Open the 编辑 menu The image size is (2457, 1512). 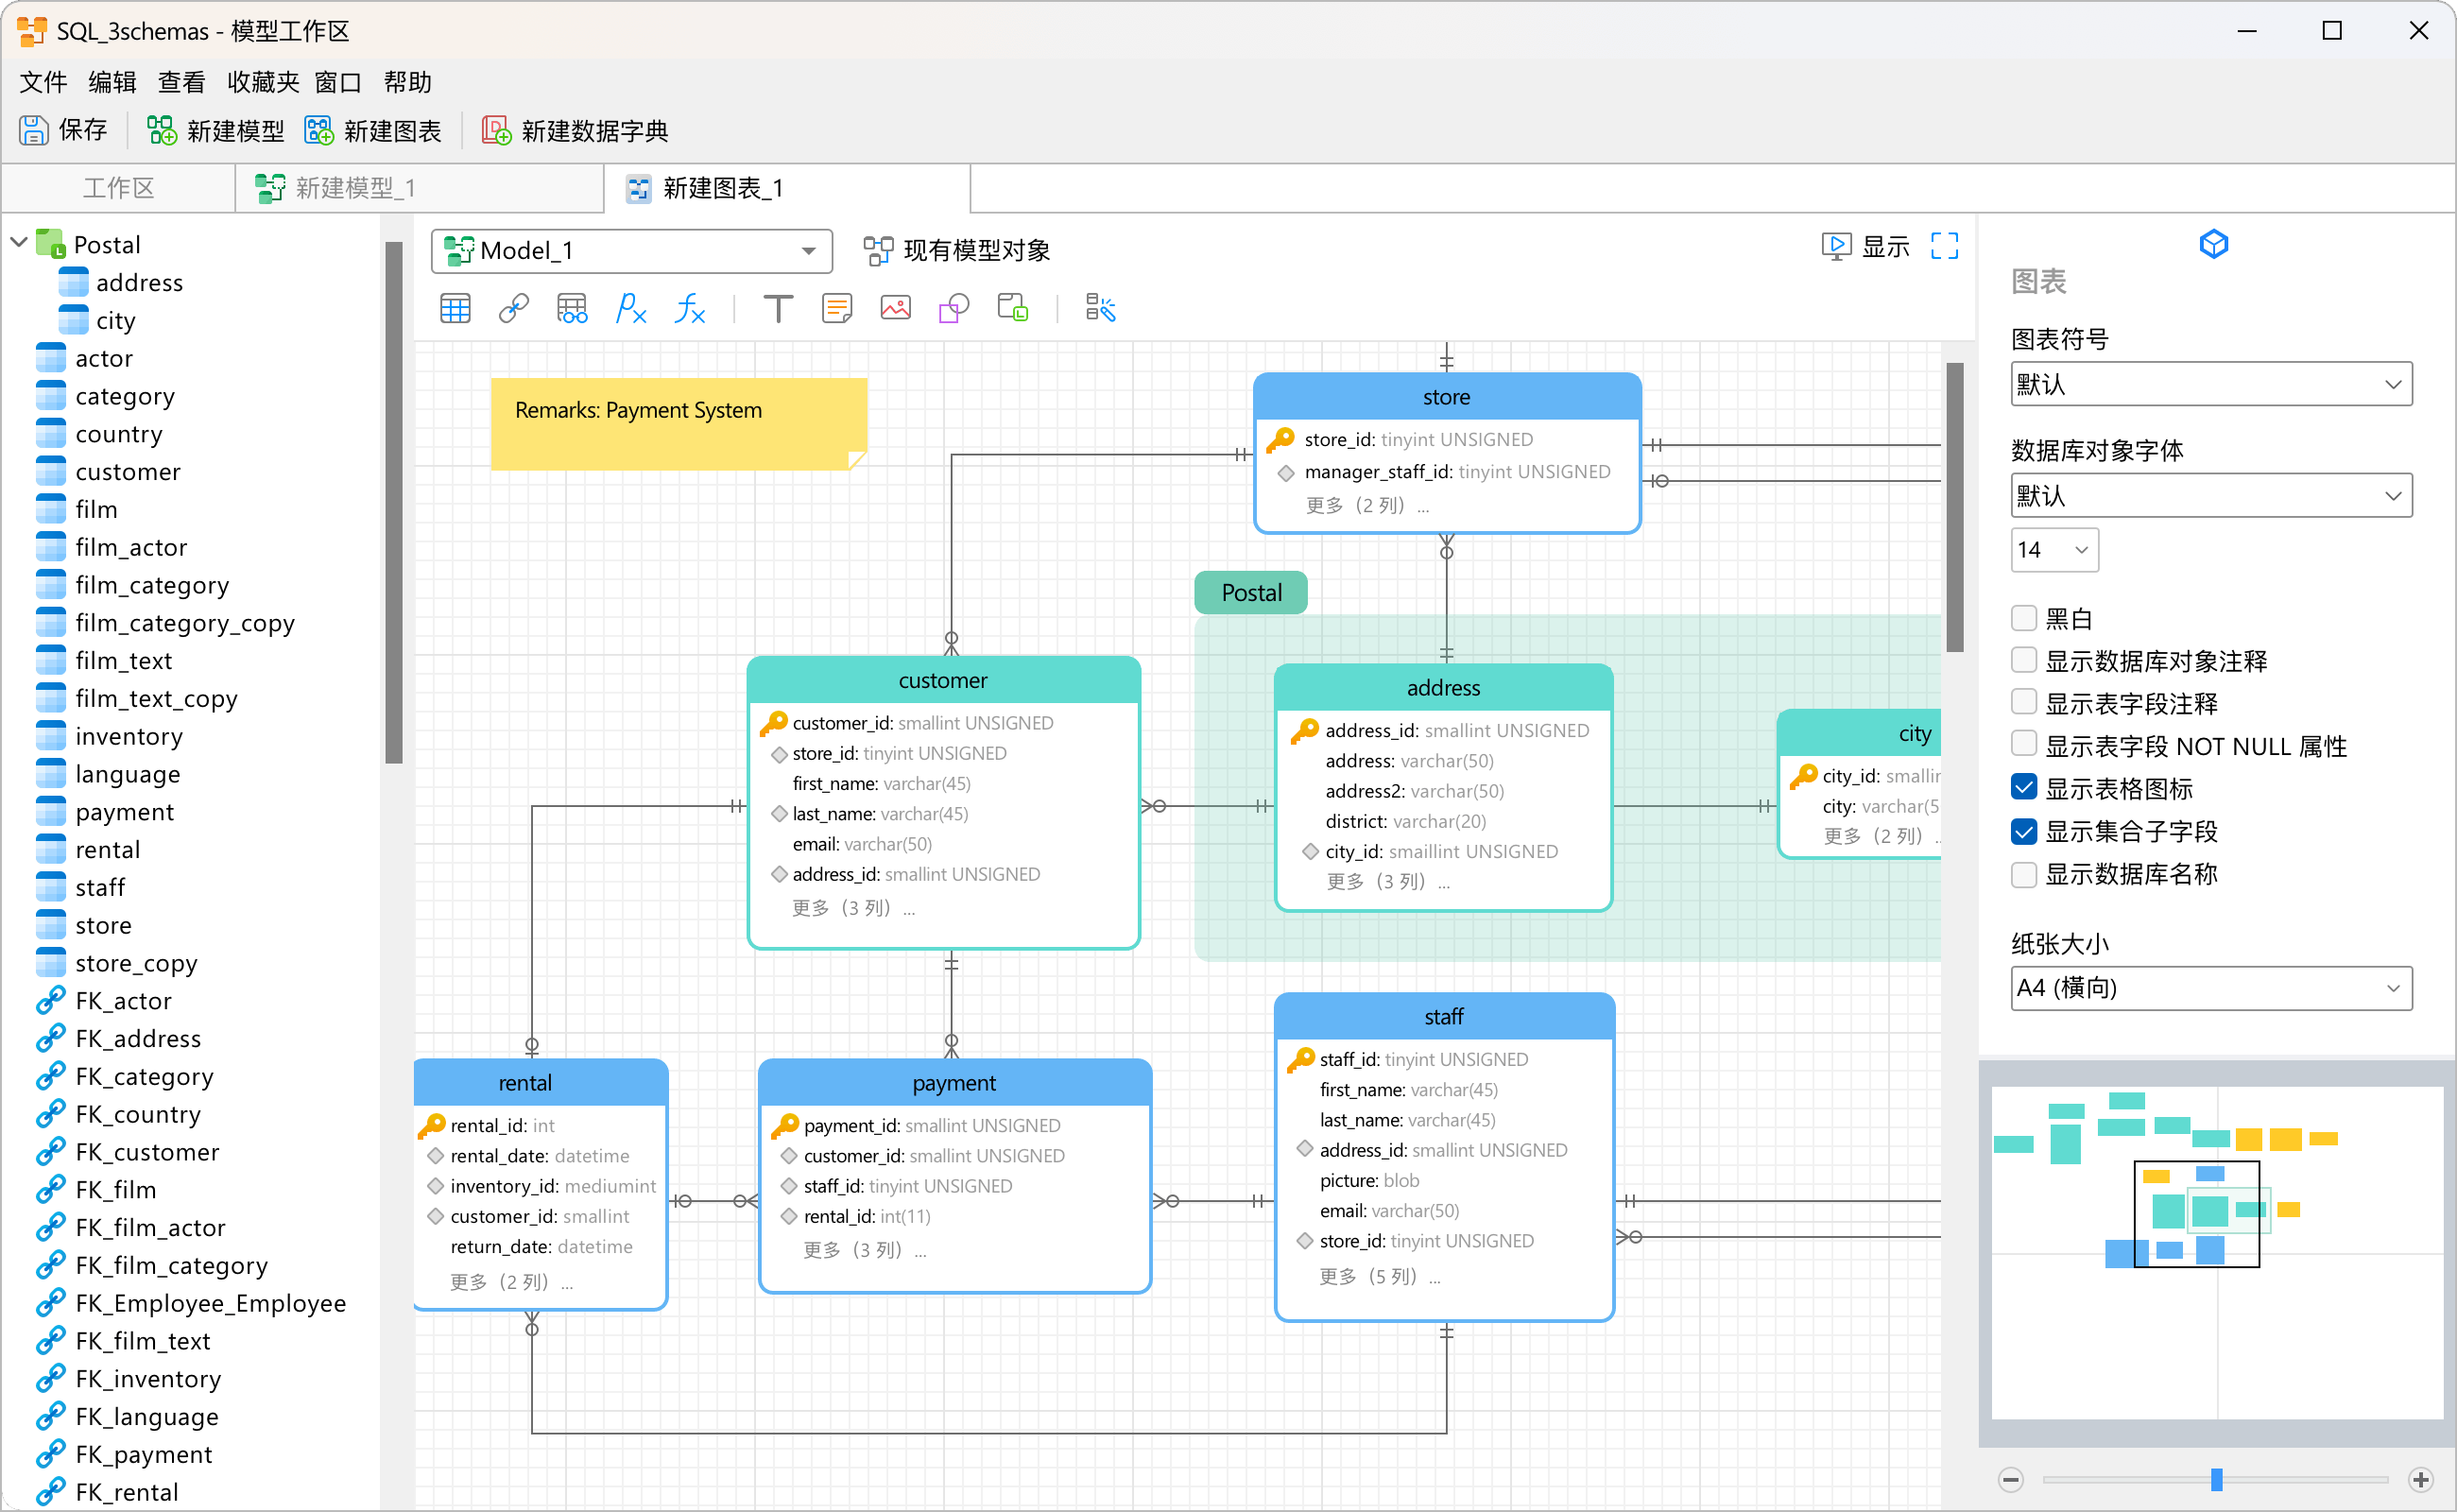pyautogui.click(x=112, y=82)
